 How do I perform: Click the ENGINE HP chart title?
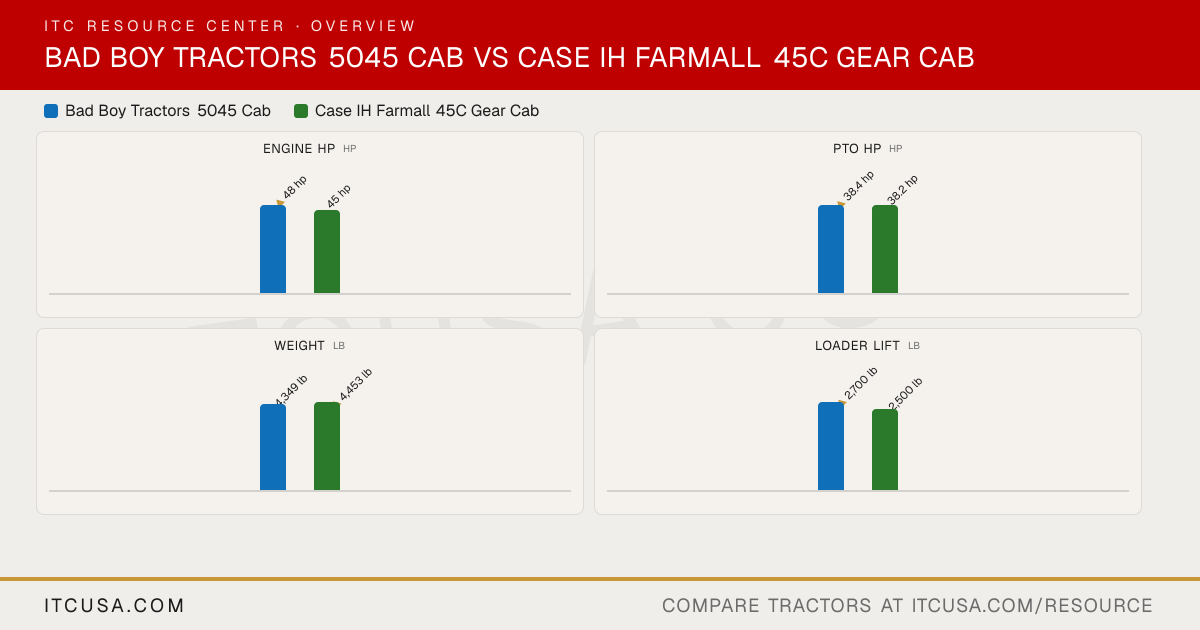299,149
